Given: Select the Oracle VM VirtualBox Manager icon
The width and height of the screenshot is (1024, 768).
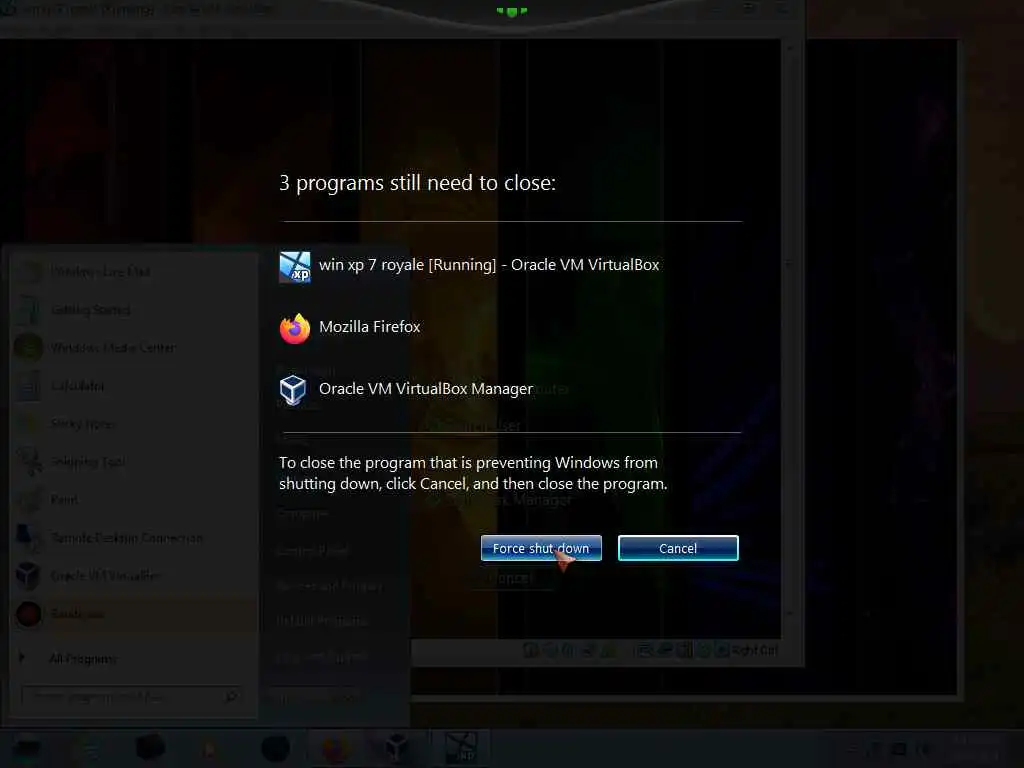Looking at the screenshot, I should click(x=293, y=390).
